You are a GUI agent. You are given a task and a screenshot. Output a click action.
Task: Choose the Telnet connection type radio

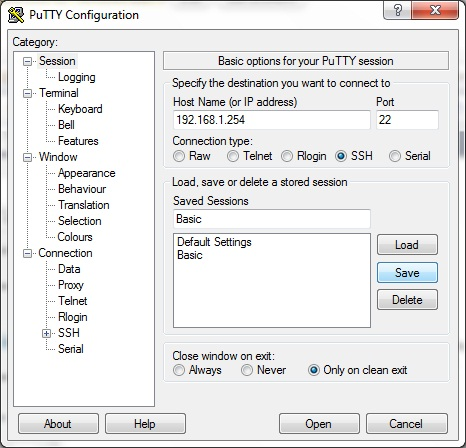233,156
